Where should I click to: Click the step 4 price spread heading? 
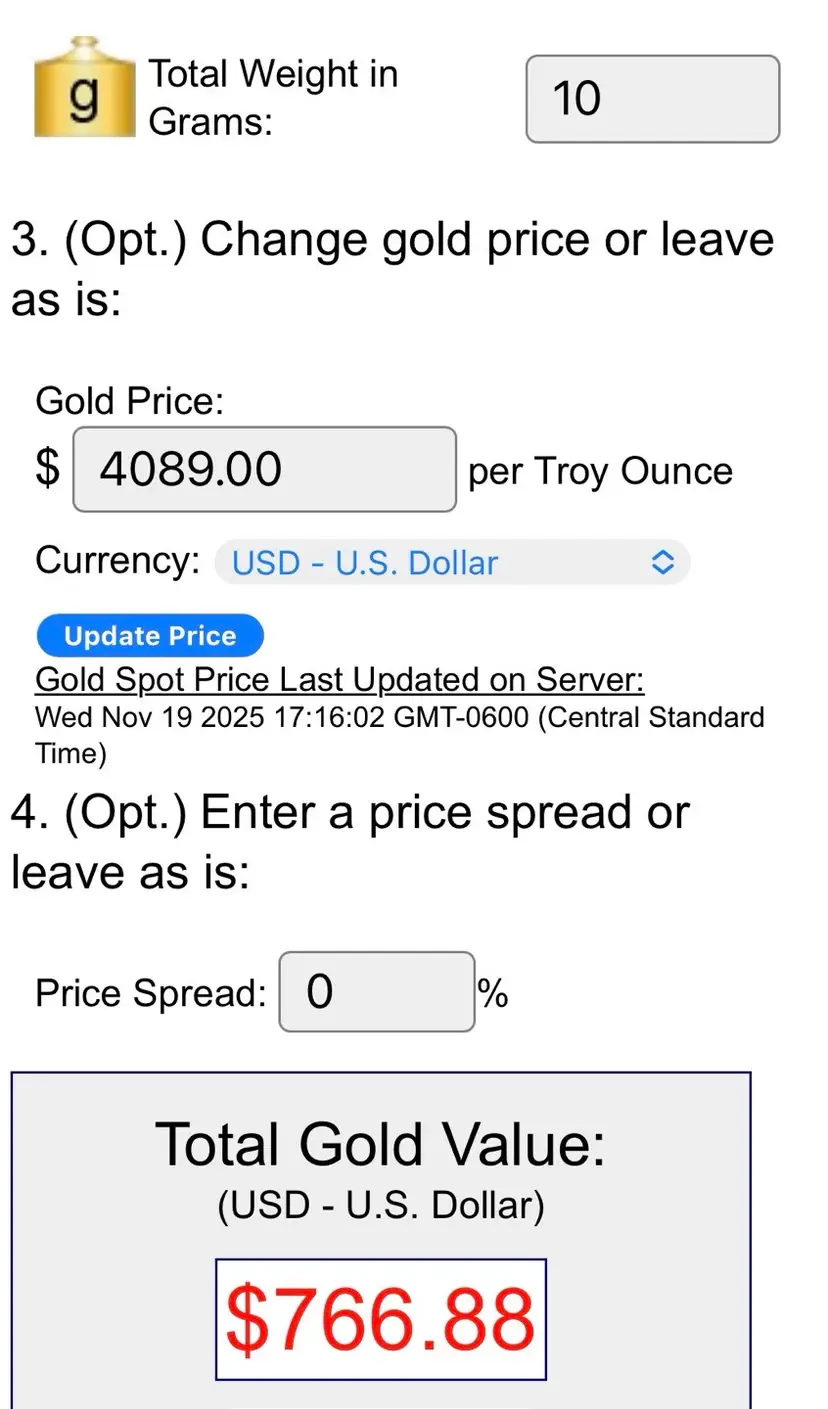click(350, 841)
